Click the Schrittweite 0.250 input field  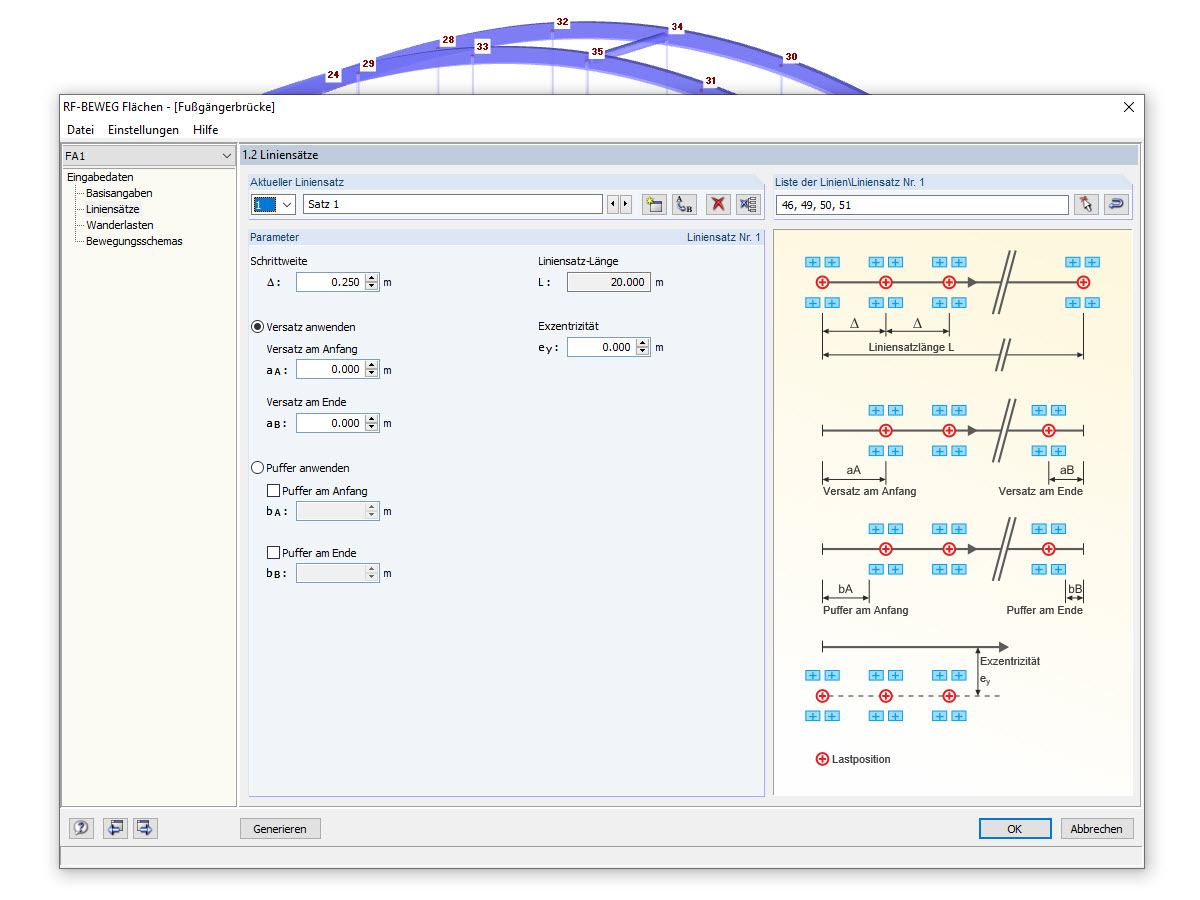[x=331, y=282]
